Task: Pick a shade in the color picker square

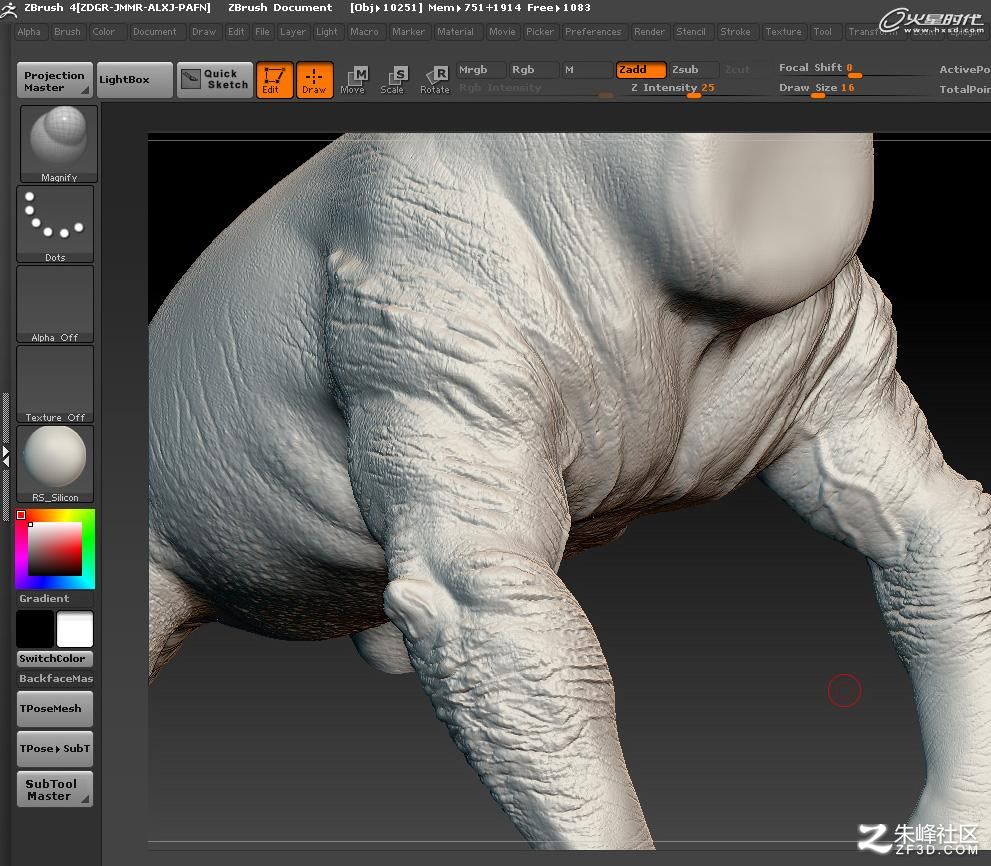Action: click(x=55, y=548)
